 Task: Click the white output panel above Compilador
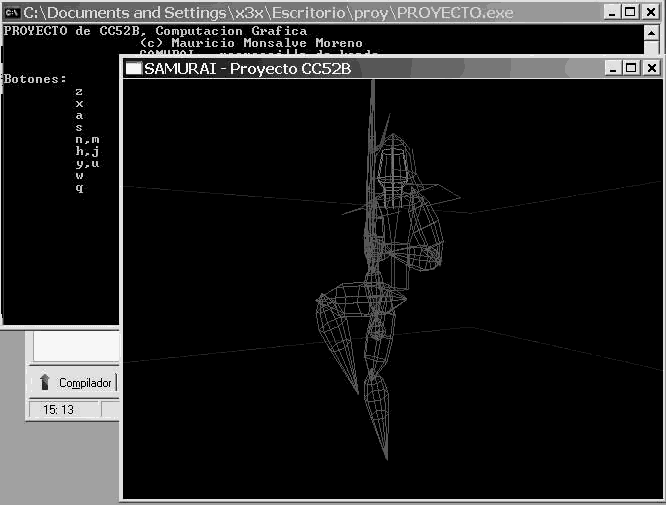pyautogui.click(x=75, y=347)
